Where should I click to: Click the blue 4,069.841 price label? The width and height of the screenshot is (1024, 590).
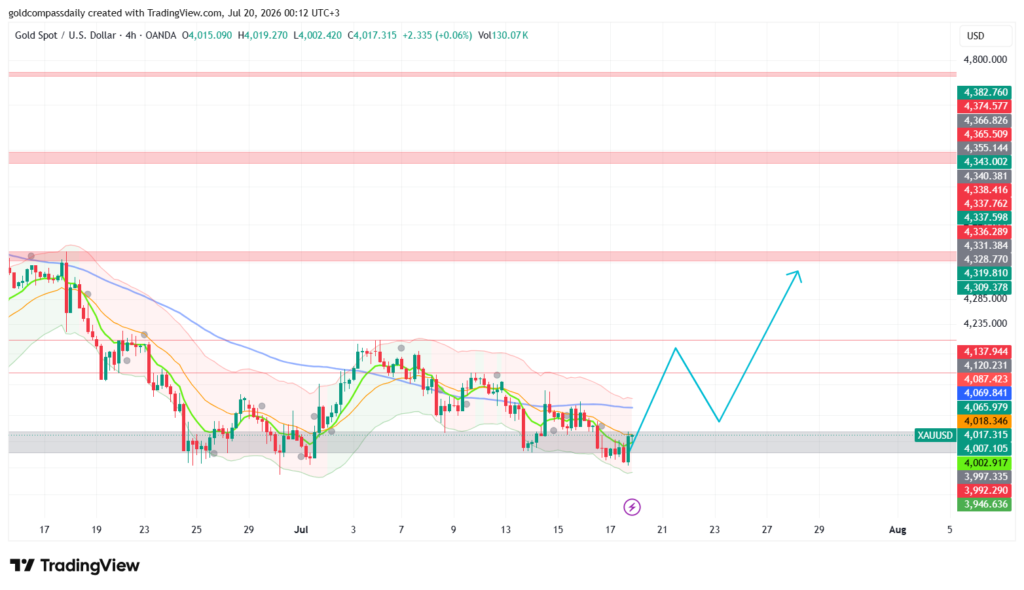coord(985,393)
